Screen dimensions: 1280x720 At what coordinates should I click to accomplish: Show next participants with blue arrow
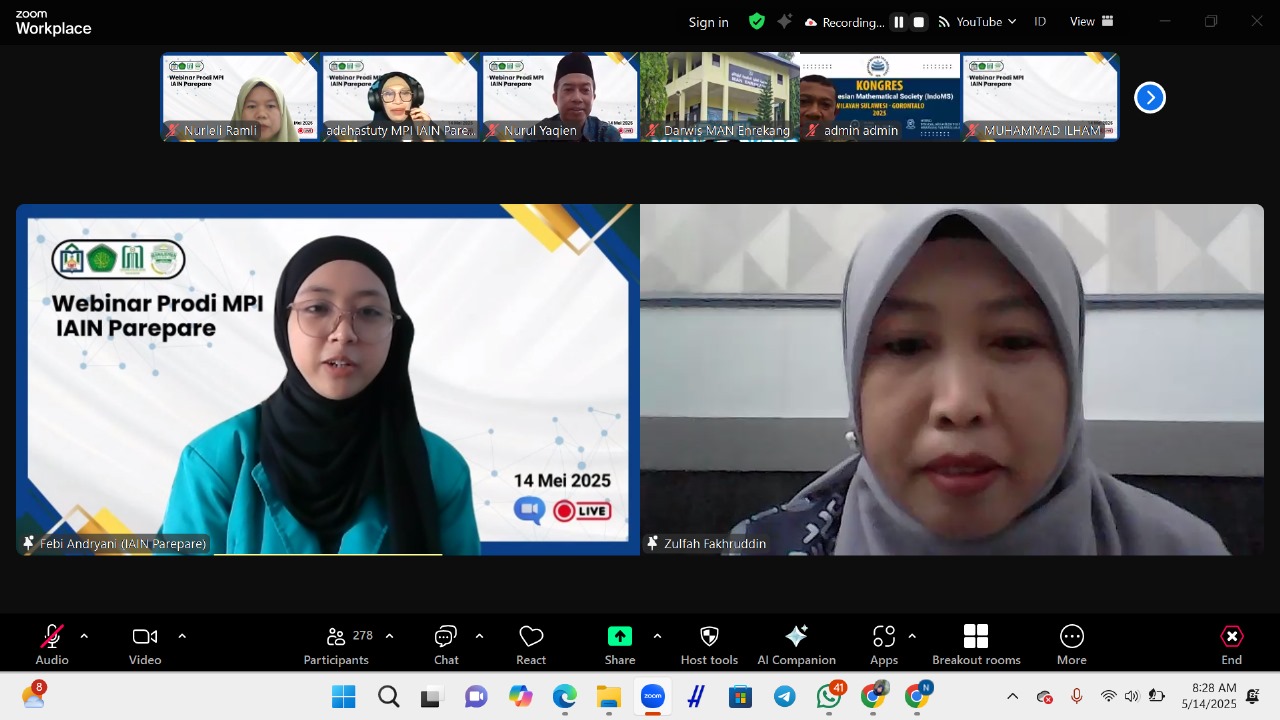[1150, 97]
